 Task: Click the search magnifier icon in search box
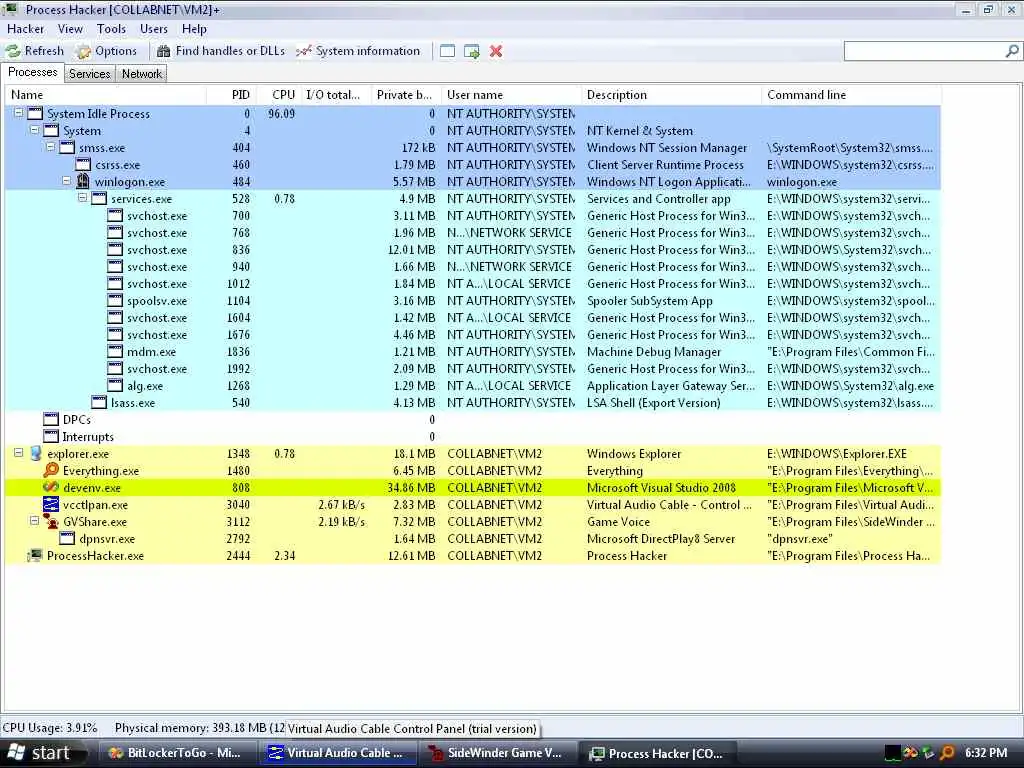(1012, 51)
